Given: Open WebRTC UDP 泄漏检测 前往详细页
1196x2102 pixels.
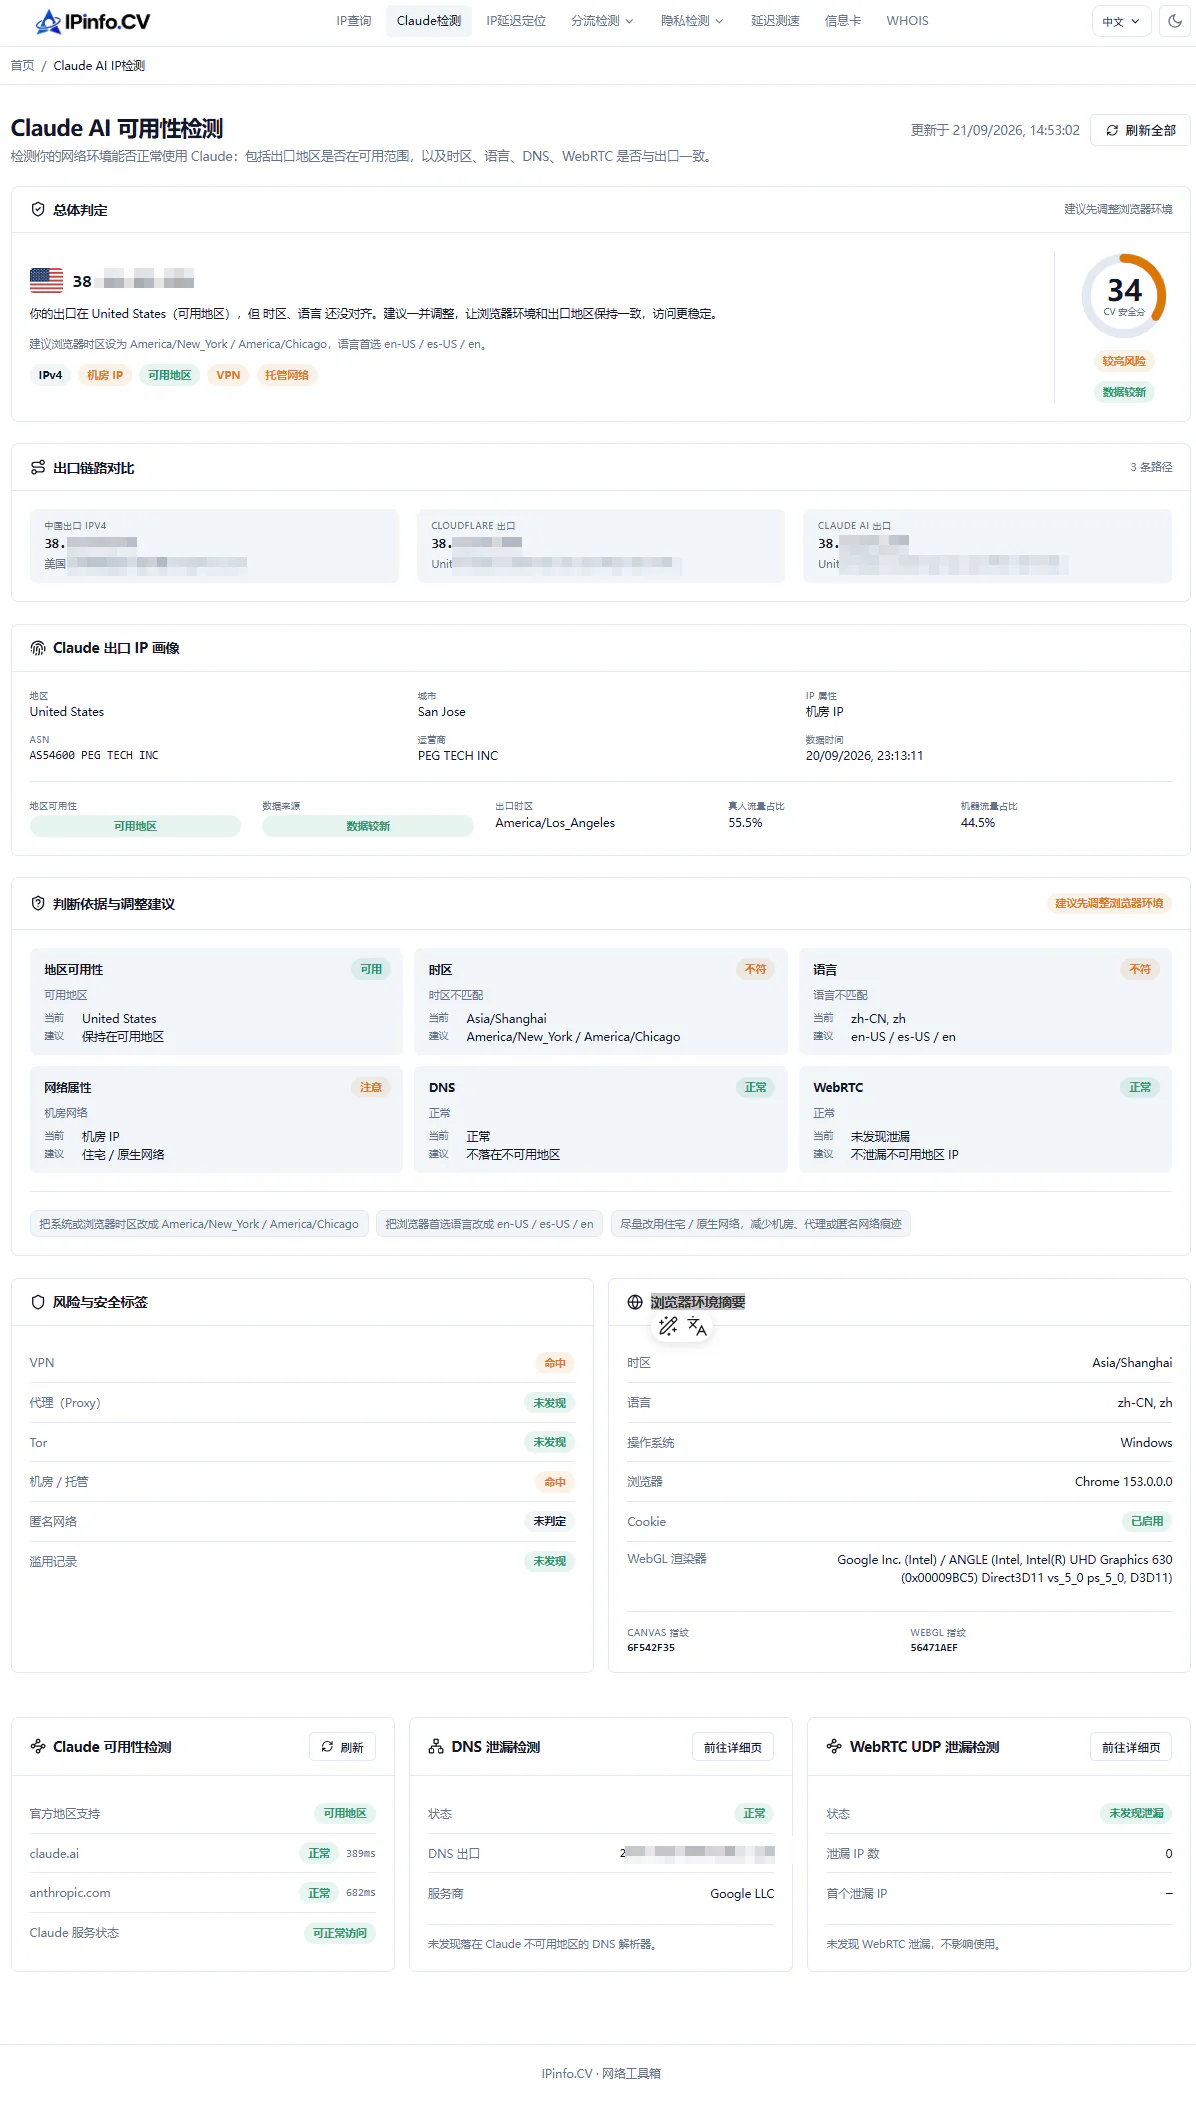Looking at the screenshot, I should (x=1130, y=1747).
